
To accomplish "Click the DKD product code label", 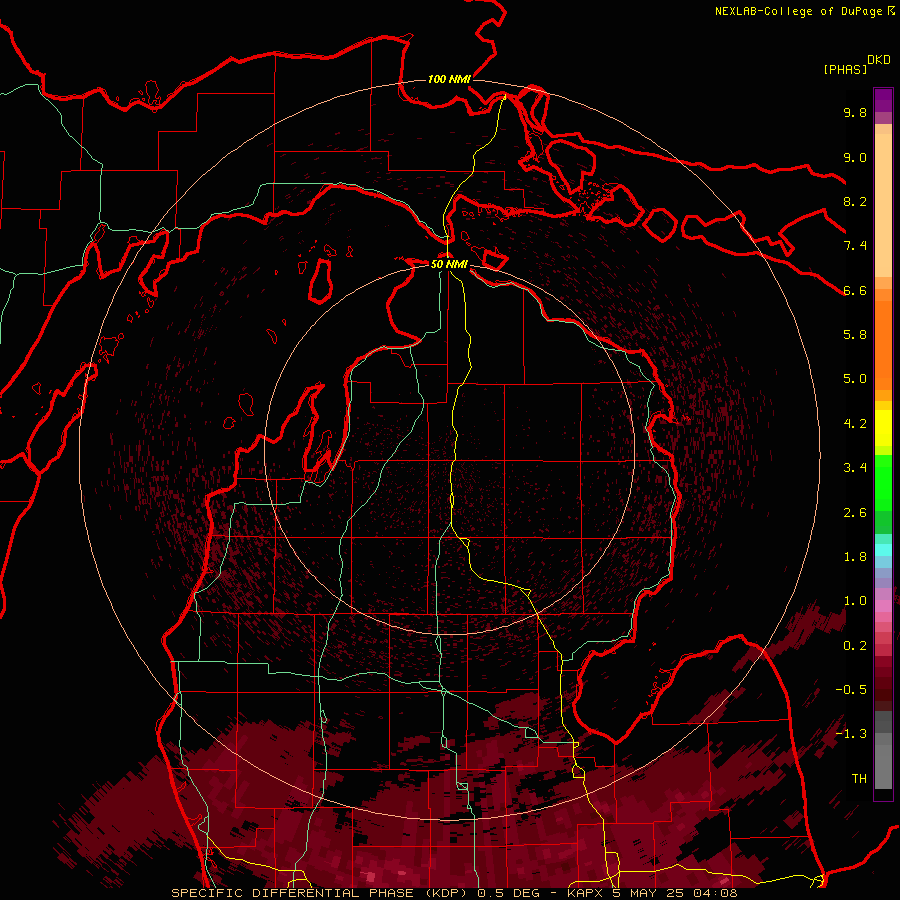I will pyautogui.click(x=879, y=60).
